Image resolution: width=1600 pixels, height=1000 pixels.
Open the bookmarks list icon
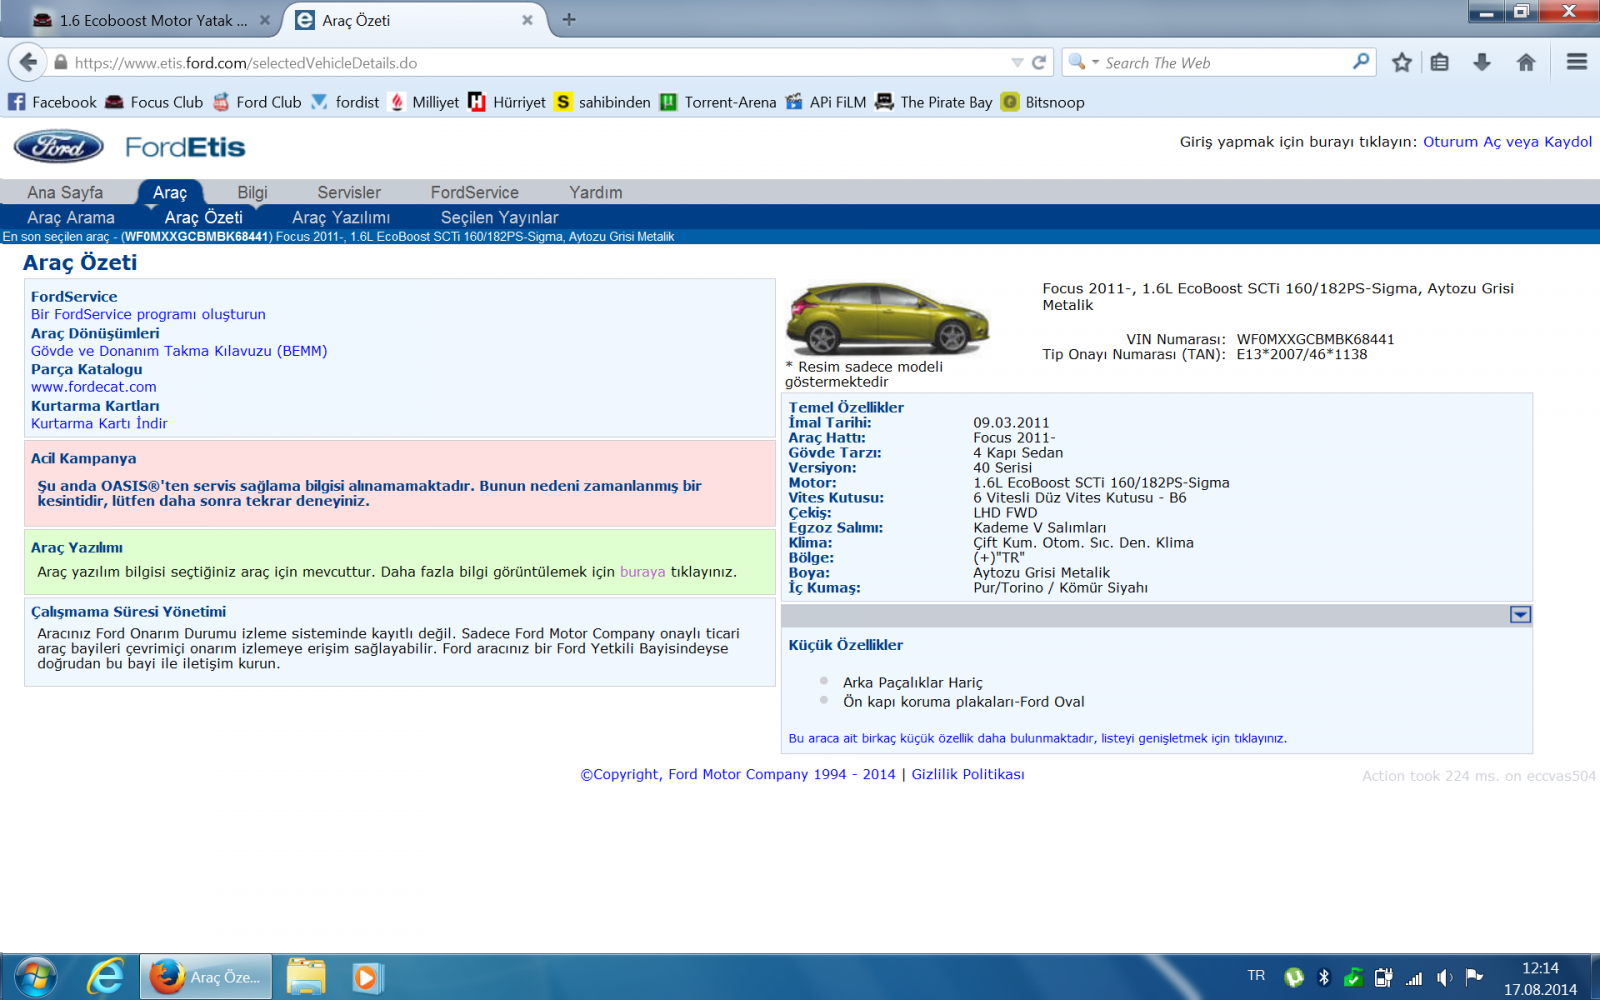pos(1439,62)
